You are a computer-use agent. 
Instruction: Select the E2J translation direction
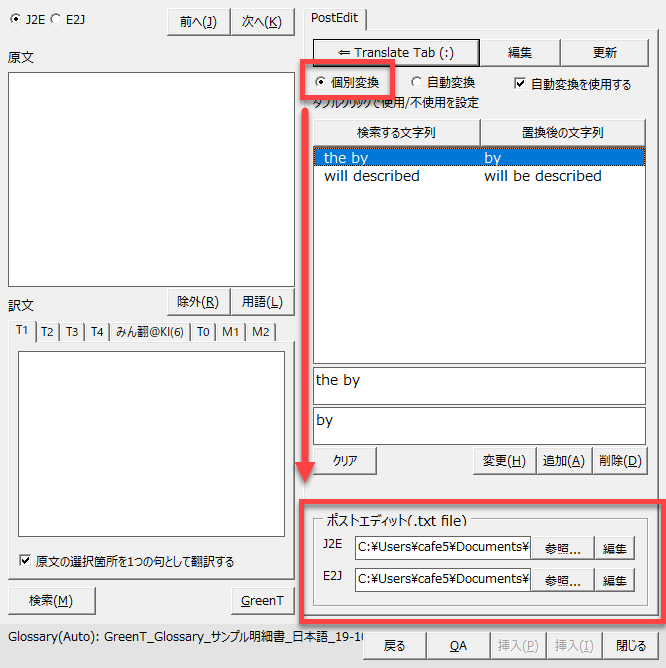click(x=56, y=19)
